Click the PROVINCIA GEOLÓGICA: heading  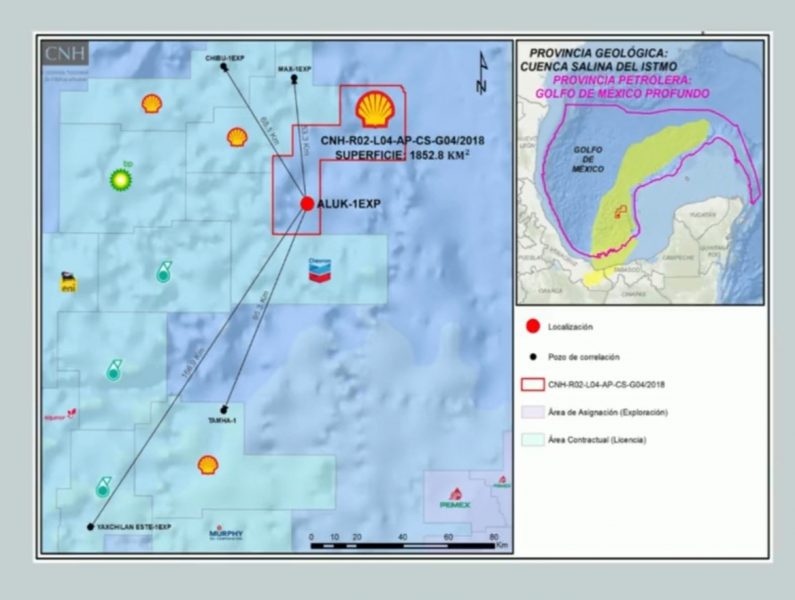(599, 53)
